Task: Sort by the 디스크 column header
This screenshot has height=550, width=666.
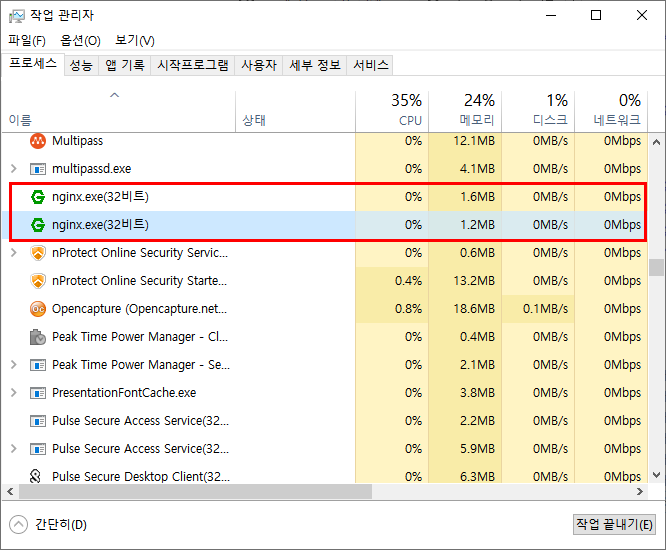Action: (538, 112)
